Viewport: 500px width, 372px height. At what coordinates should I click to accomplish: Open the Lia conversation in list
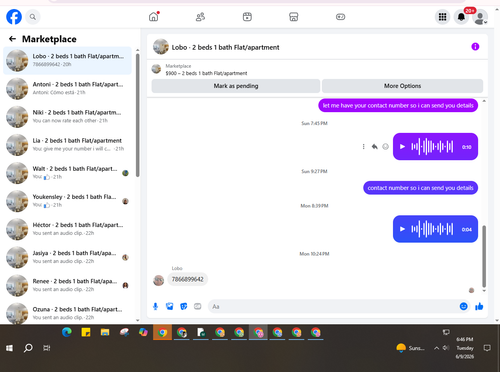point(67,145)
